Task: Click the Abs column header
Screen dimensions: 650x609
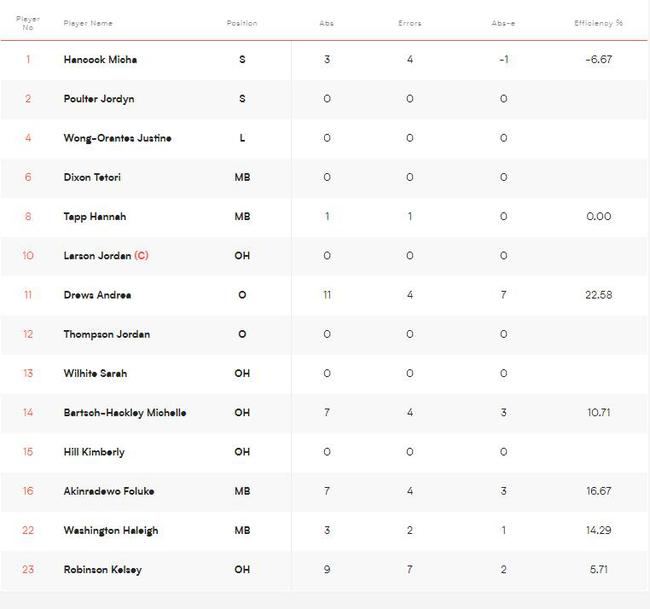Action: pos(327,23)
